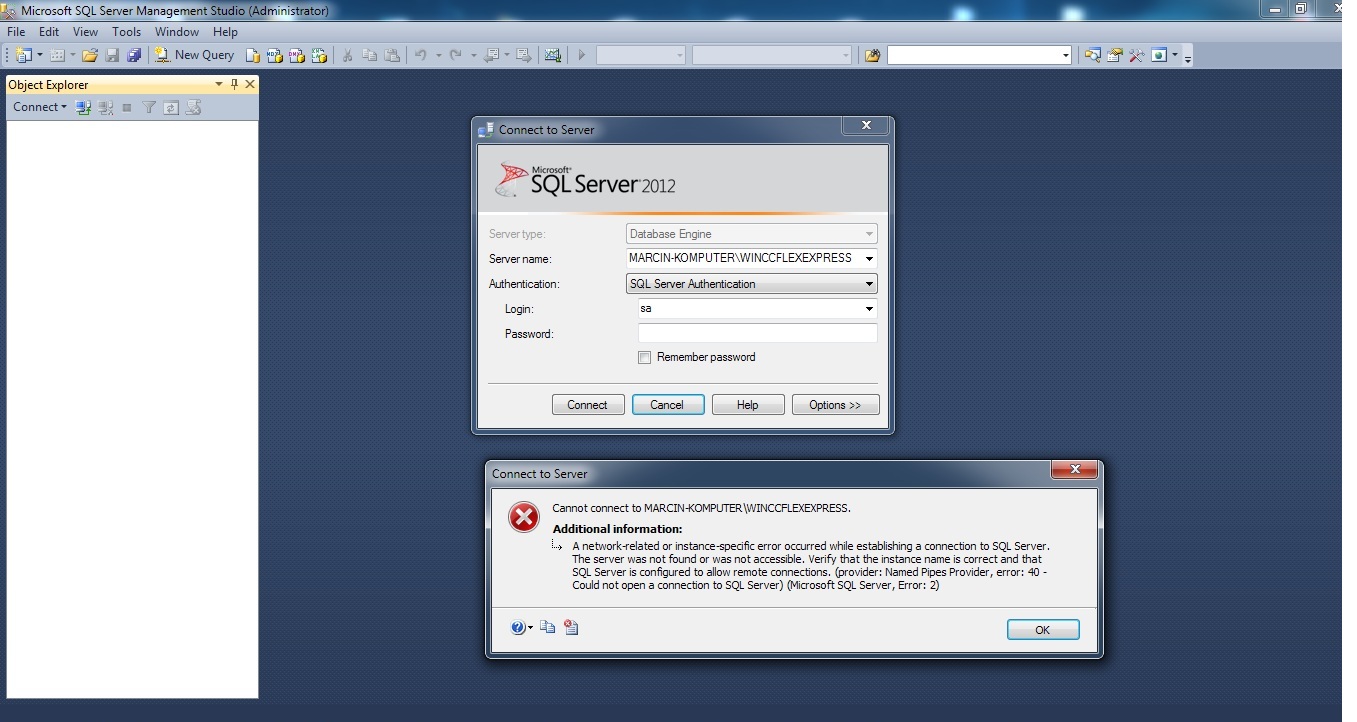Click the Help button in Connect dialog

point(748,405)
